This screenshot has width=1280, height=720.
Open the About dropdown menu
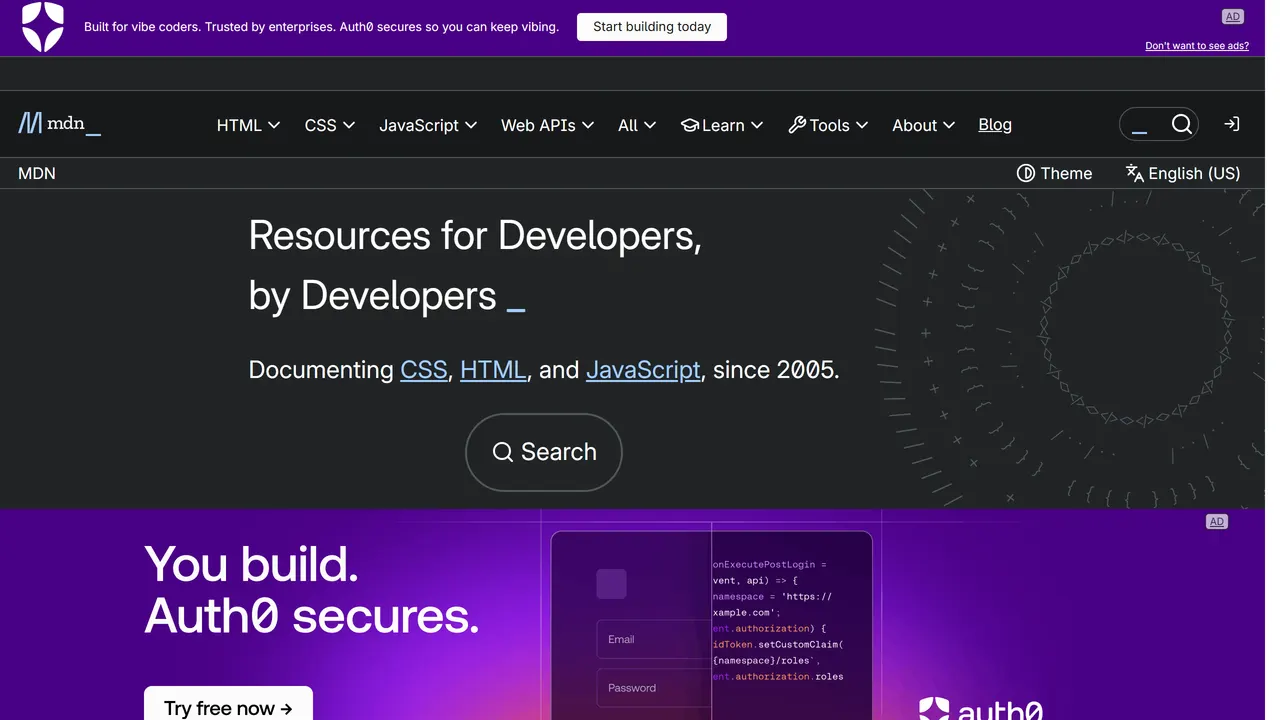pyautogui.click(x=923, y=125)
